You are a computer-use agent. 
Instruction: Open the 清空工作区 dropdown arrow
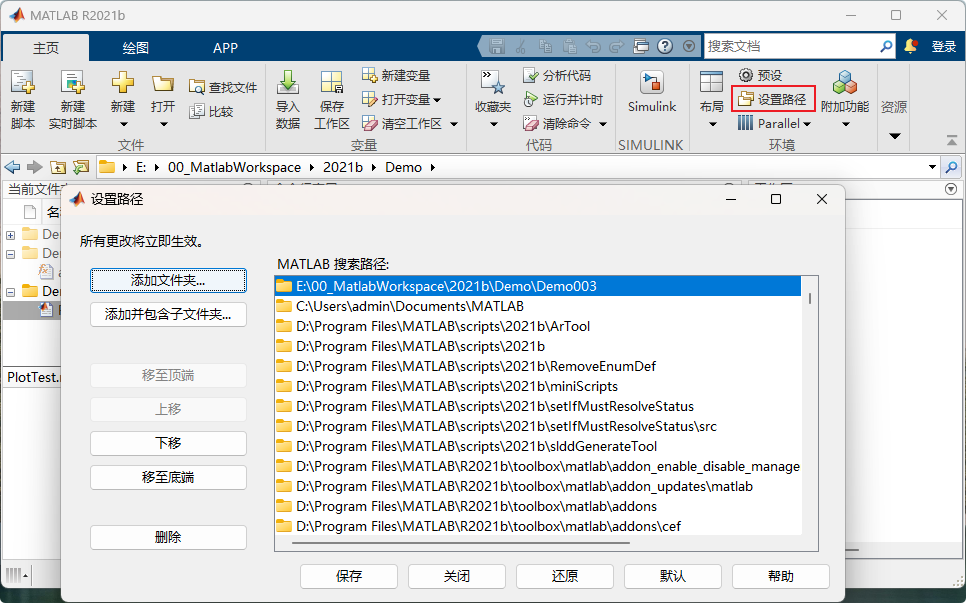pyautogui.click(x=453, y=124)
